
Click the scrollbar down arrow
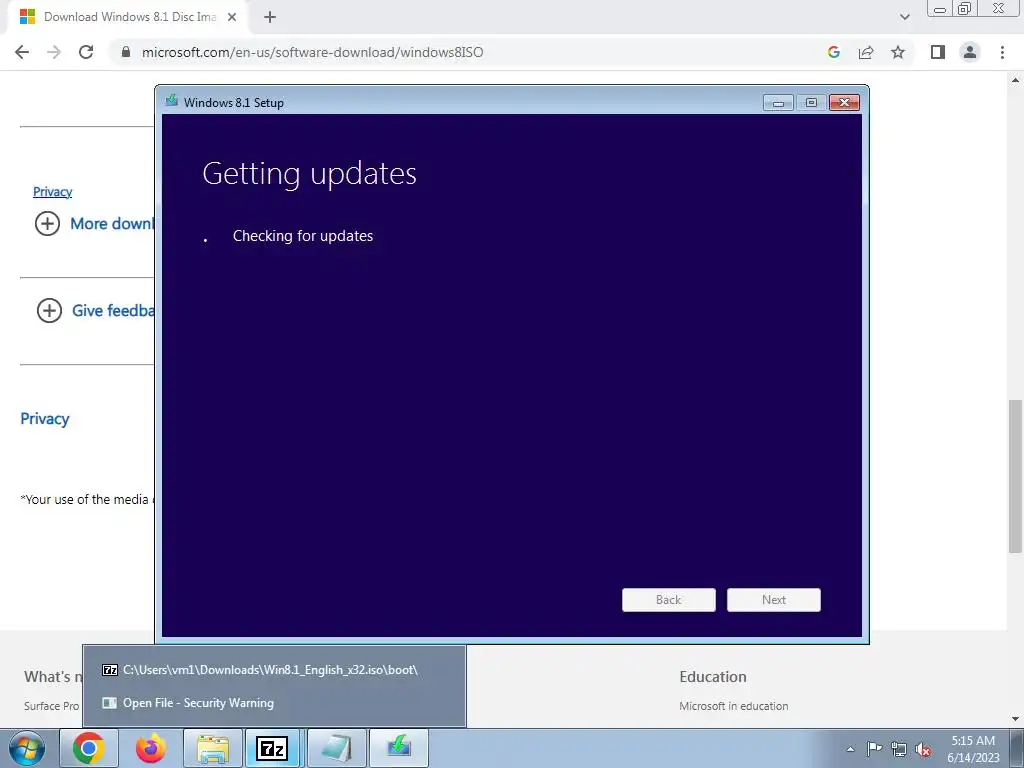click(1015, 720)
